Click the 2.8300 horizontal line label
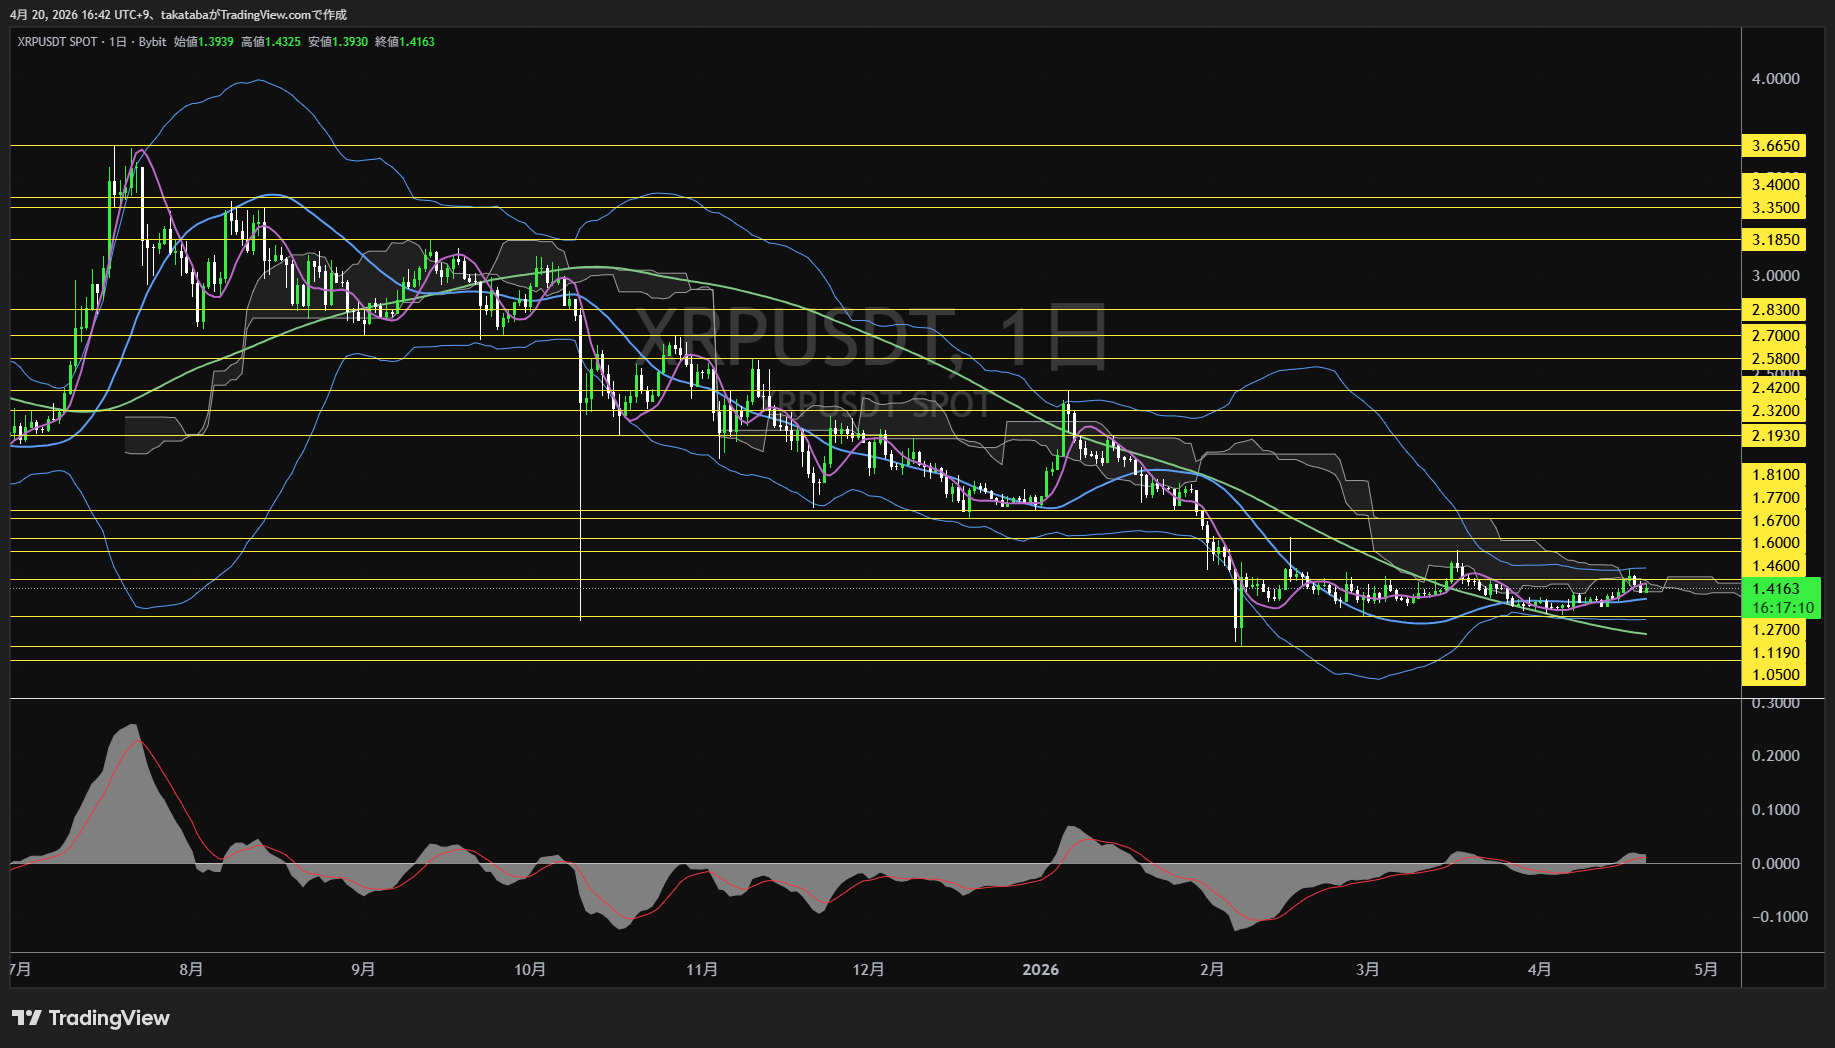Viewport: 1835px width, 1048px height. click(x=1775, y=310)
